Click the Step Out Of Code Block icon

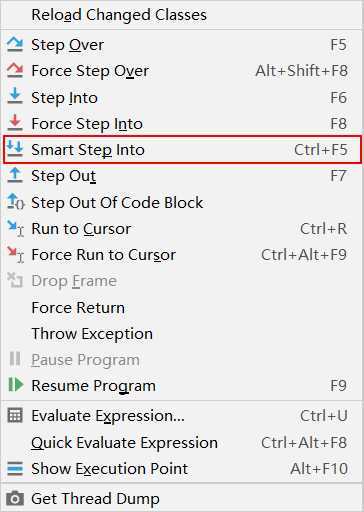pyautogui.click(x=16, y=202)
